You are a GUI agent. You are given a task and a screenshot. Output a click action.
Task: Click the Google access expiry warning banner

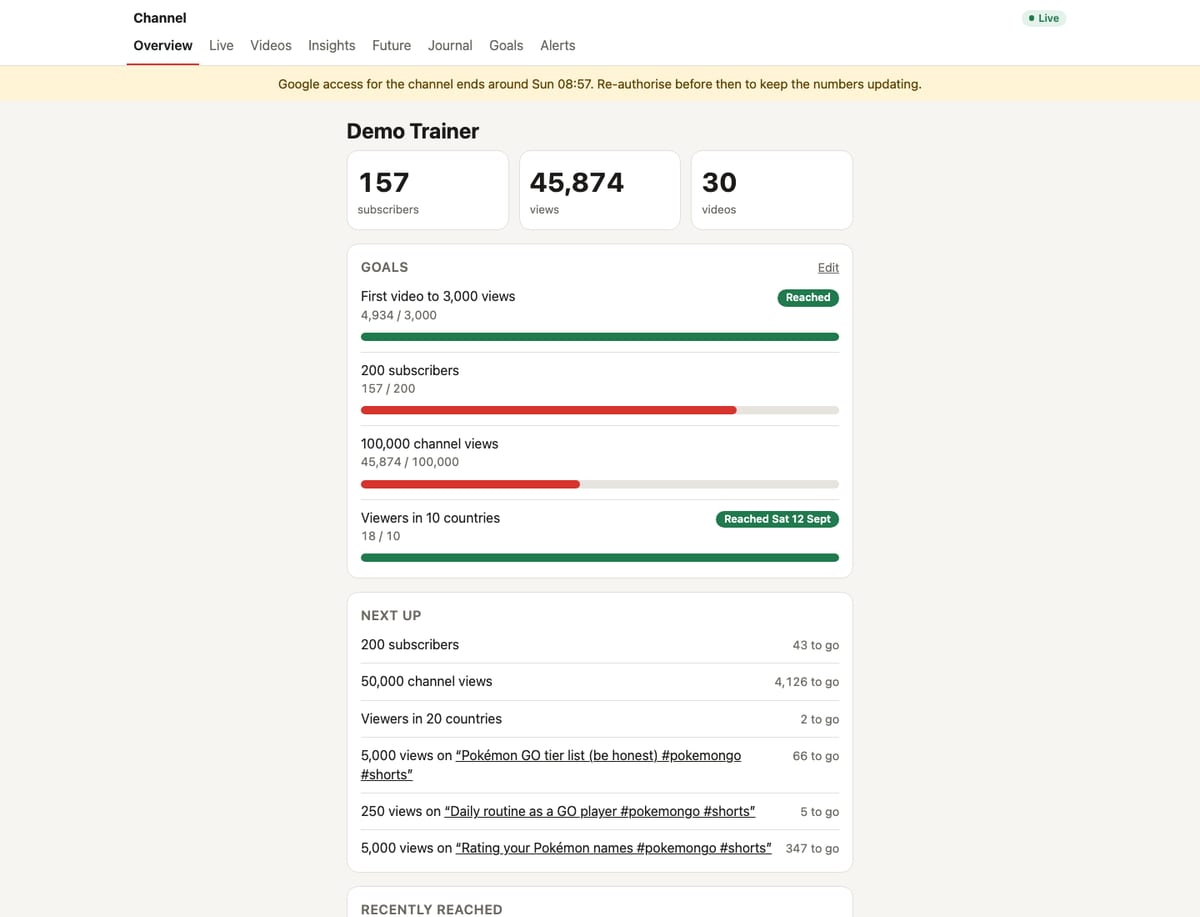click(600, 84)
